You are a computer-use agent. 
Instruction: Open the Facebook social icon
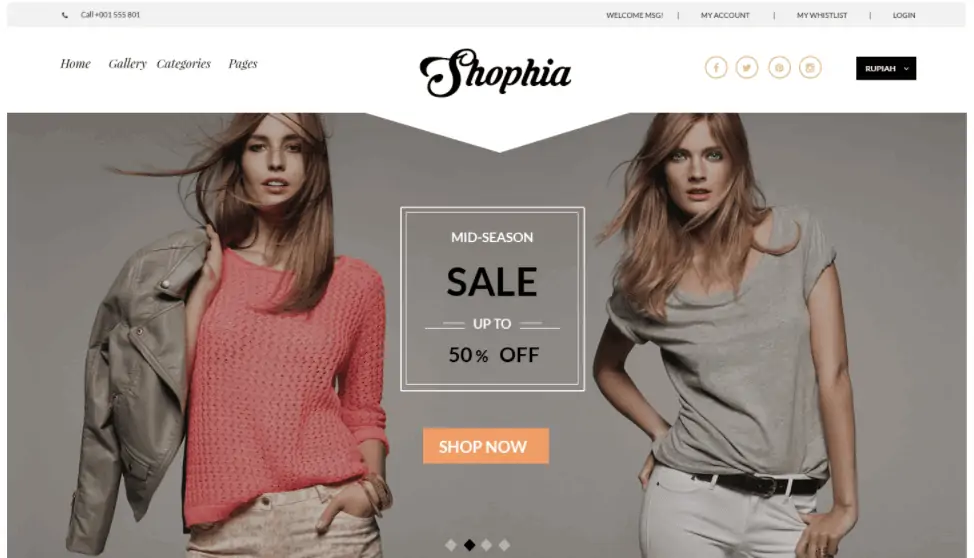pos(716,68)
